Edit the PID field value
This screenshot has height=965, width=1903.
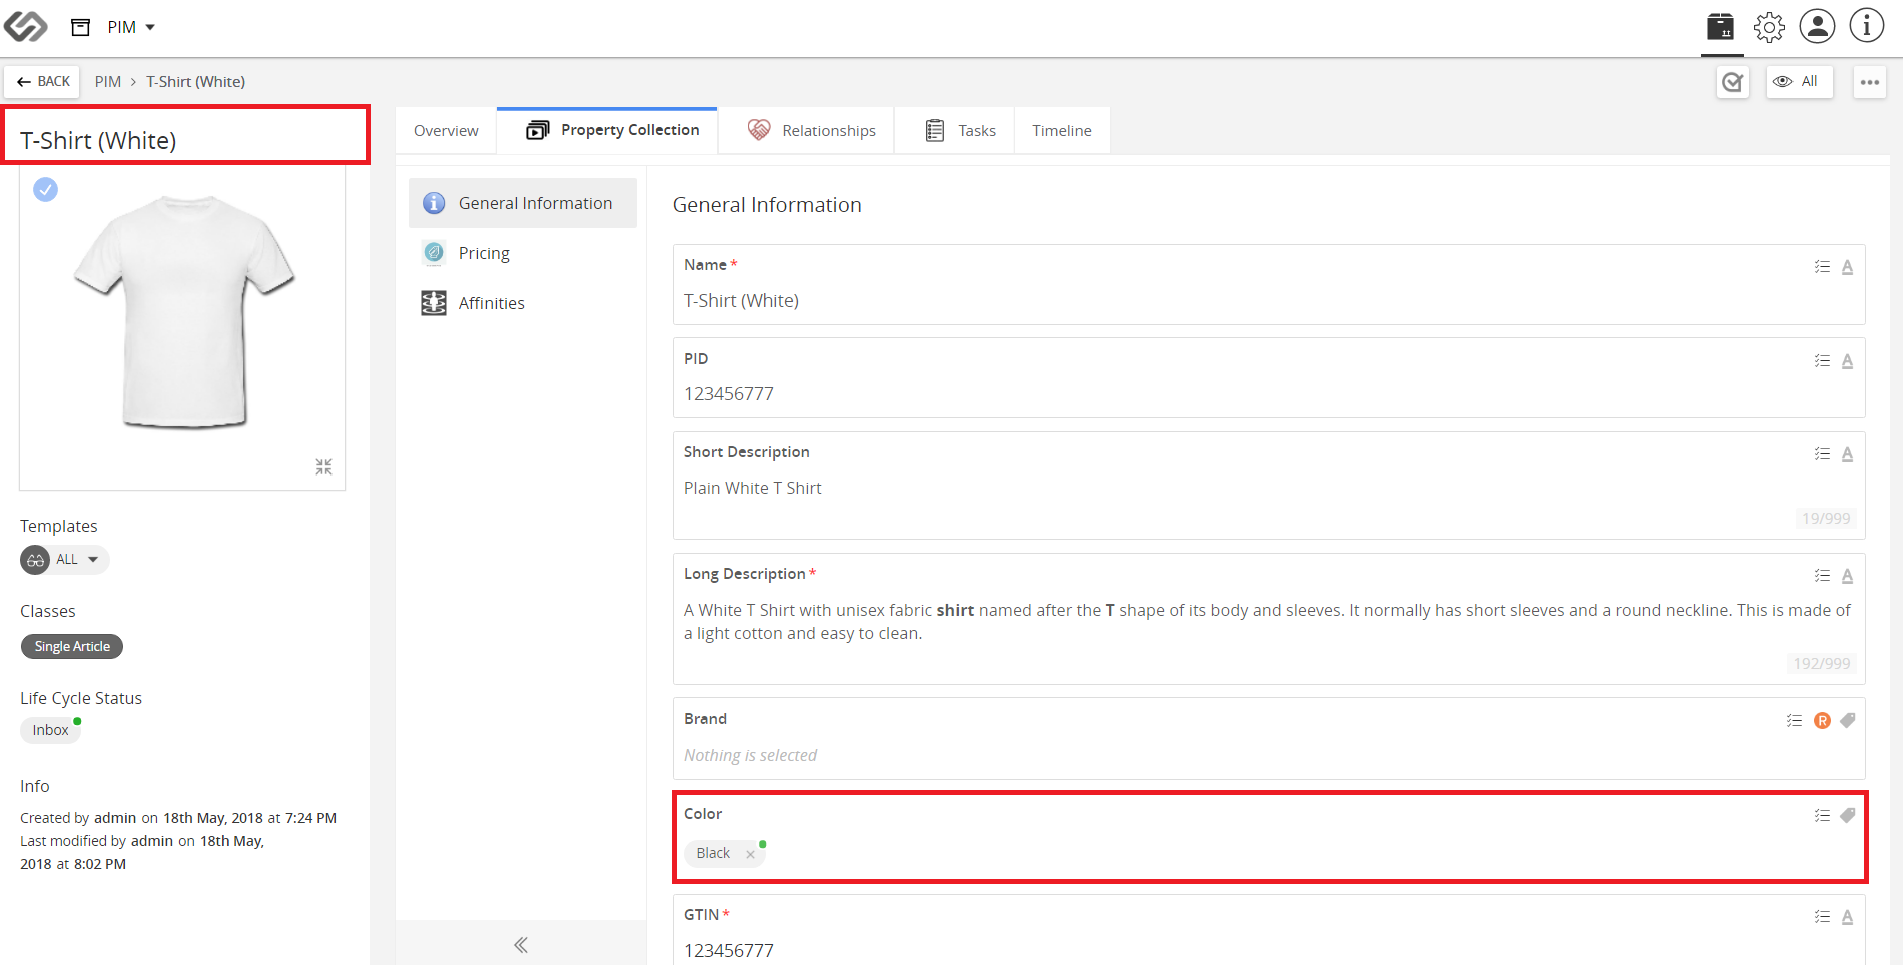[x=1269, y=394]
